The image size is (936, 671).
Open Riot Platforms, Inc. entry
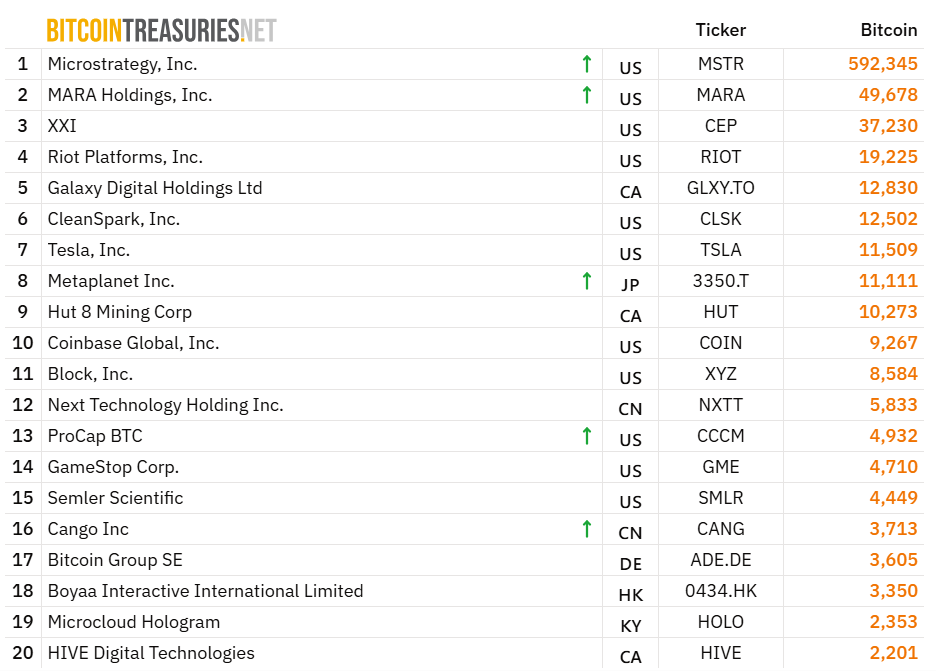[125, 157]
